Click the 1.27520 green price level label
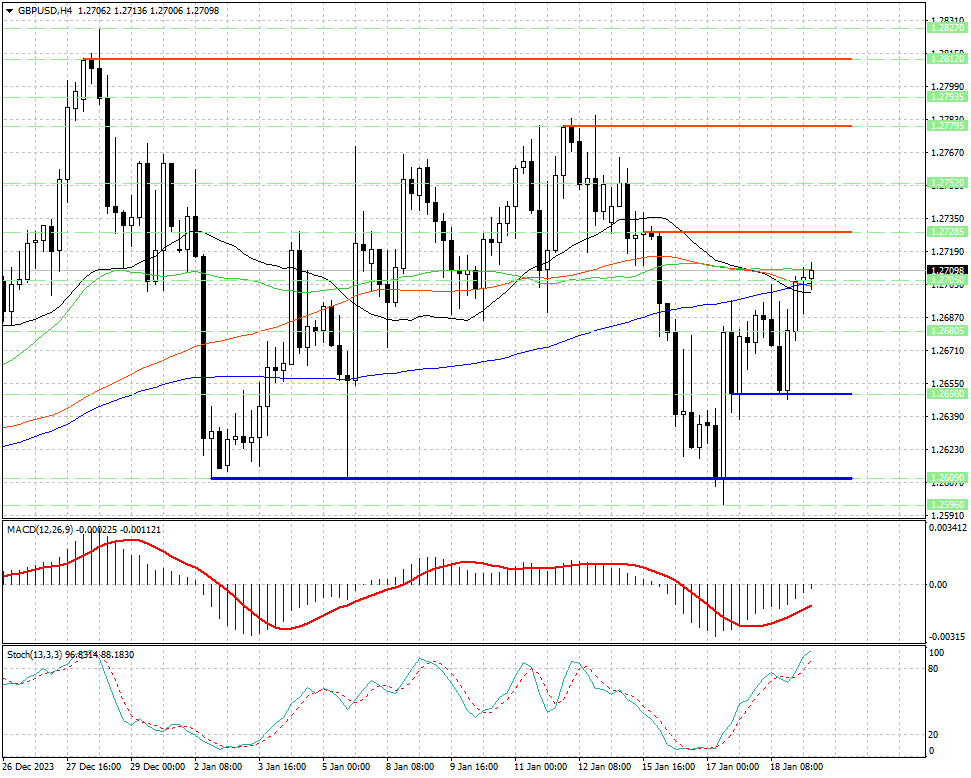Image resolution: width=971 pixels, height=778 pixels. [x=947, y=183]
